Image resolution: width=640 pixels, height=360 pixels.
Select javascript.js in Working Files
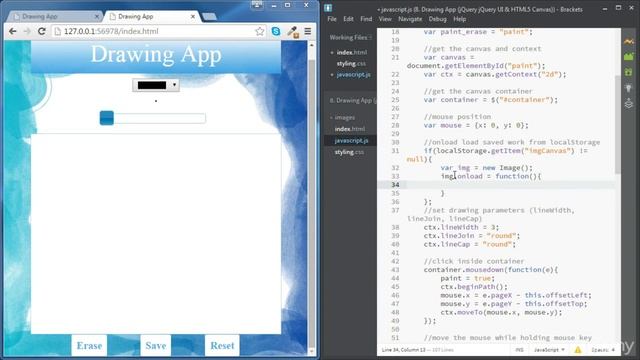[353, 75]
